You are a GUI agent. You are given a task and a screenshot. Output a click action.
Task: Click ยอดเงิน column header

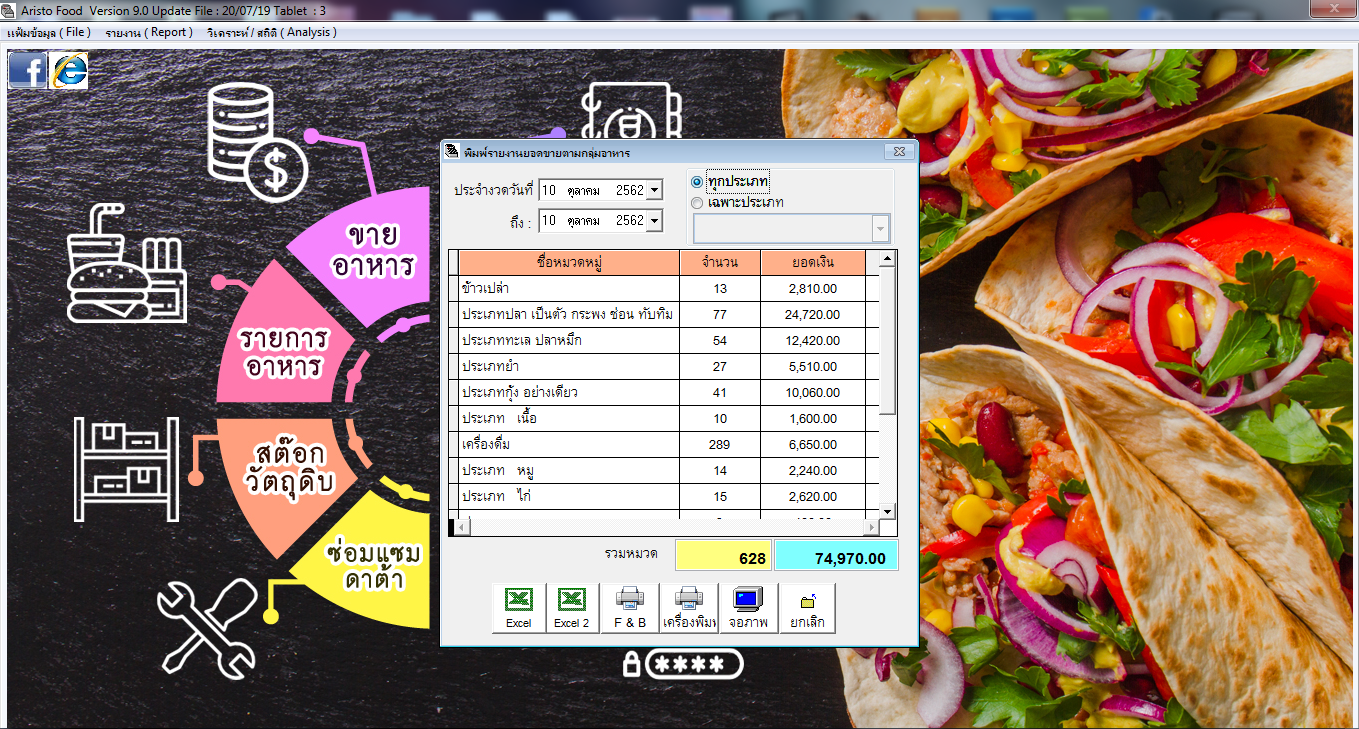[x=813, y=263]
